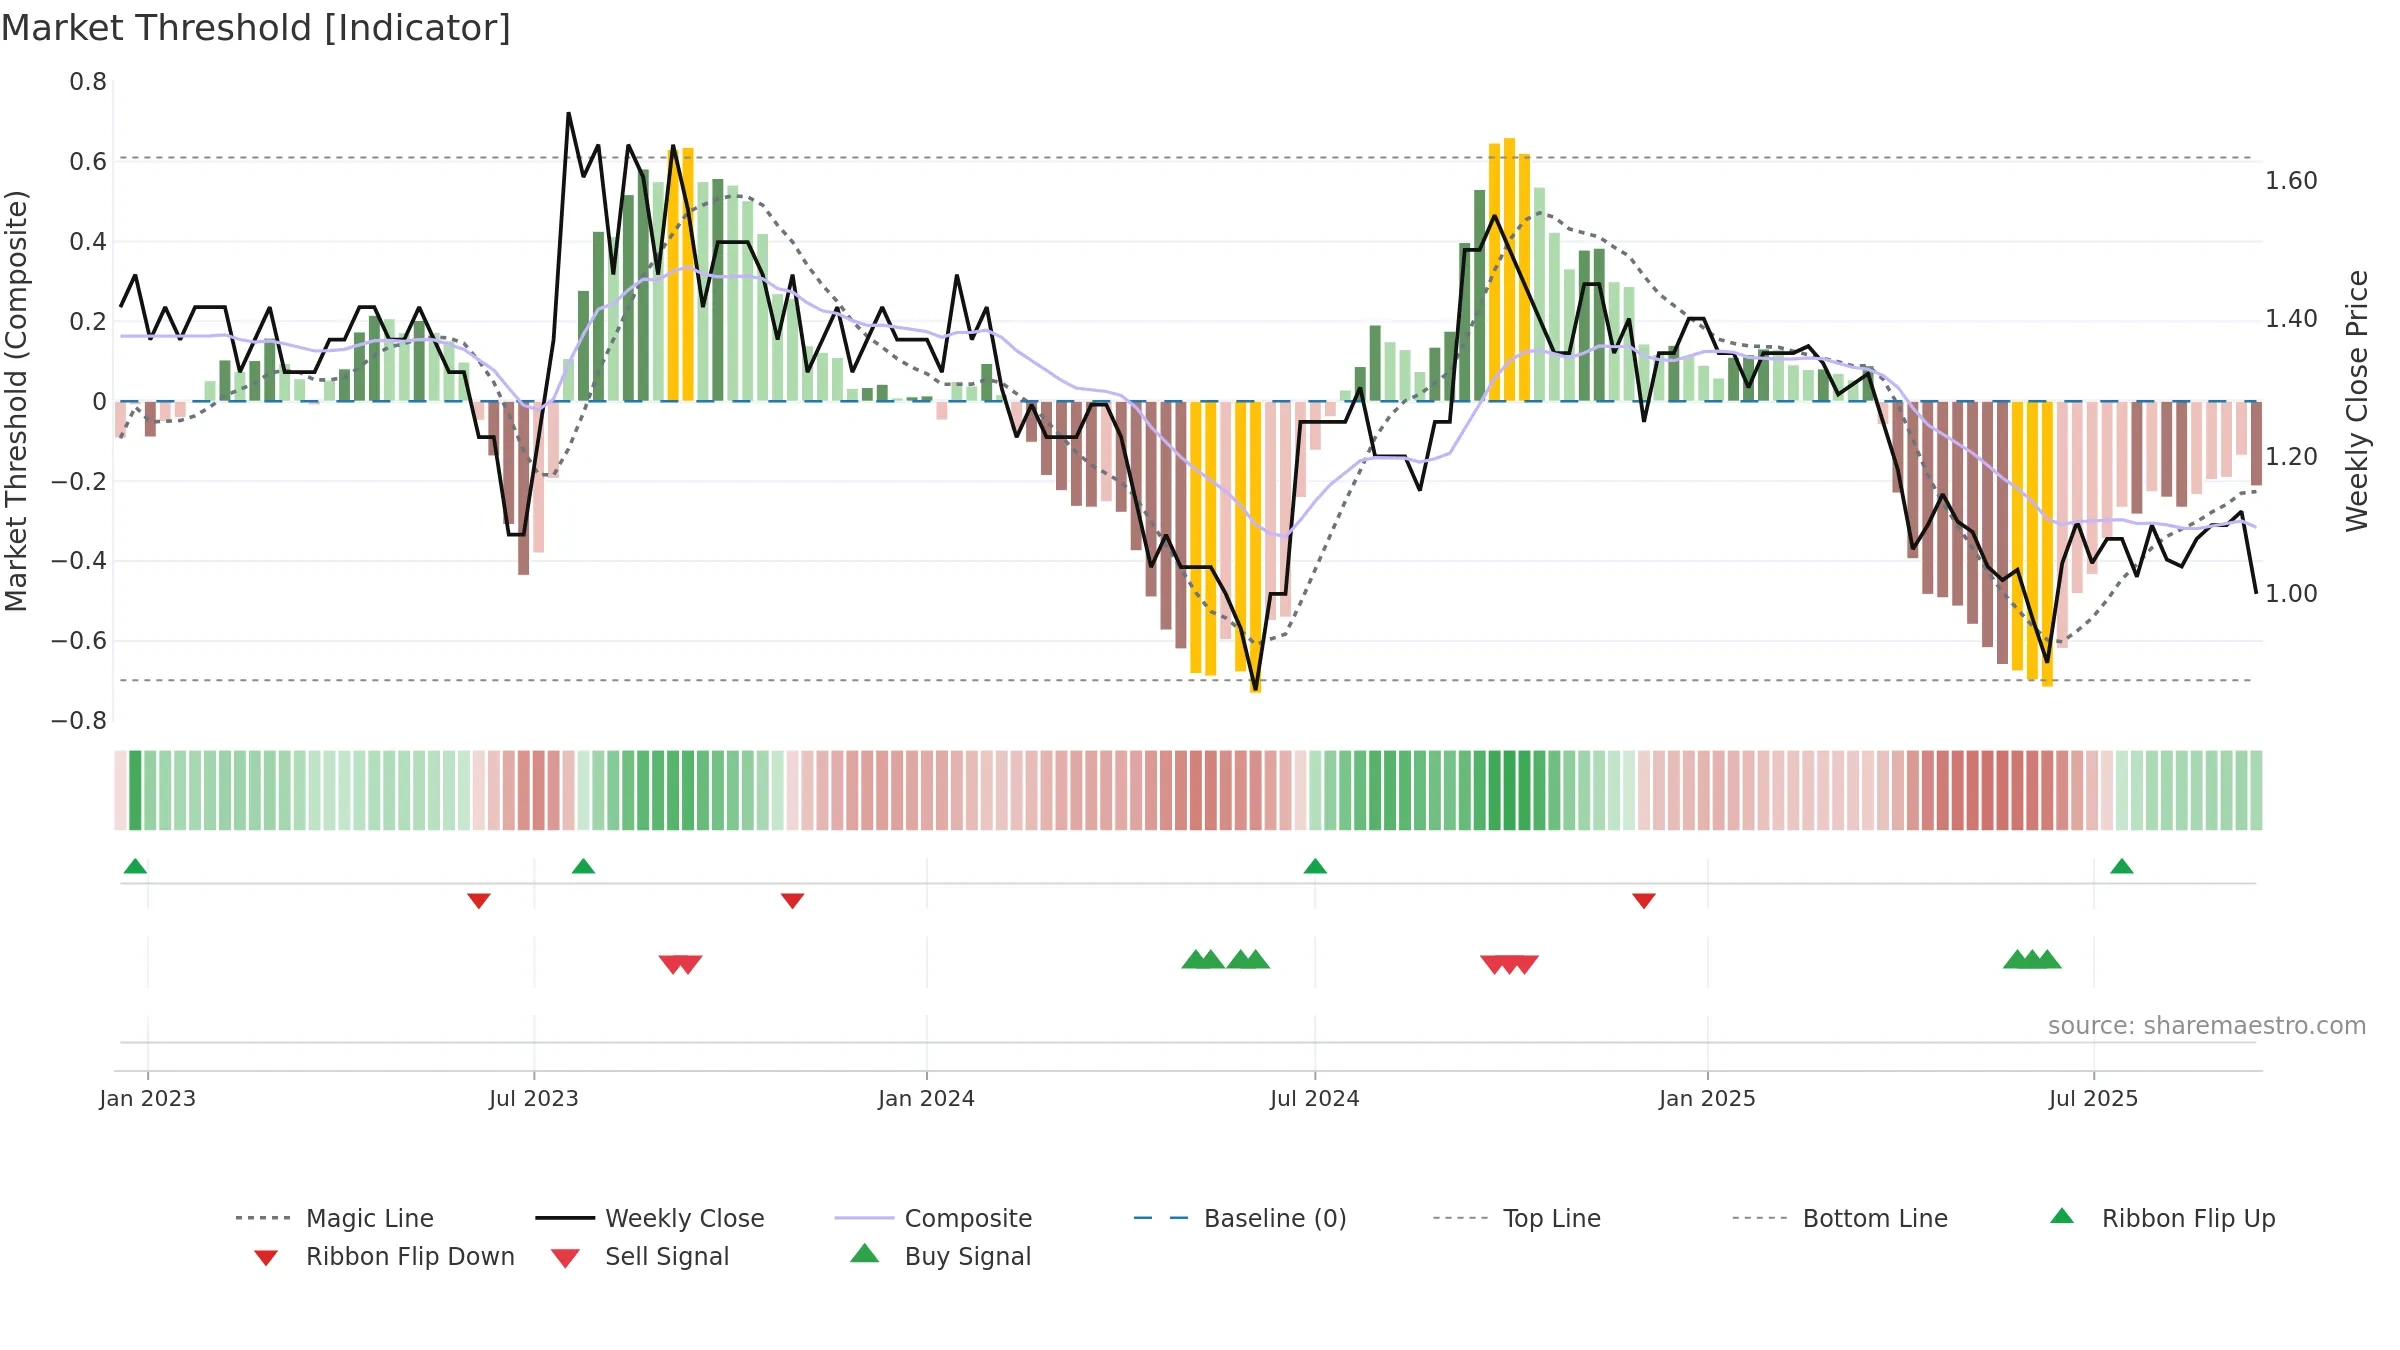Click the Jul 2024 axis label
The image size is (2400, 1350).
[x=1315, y=1099]
